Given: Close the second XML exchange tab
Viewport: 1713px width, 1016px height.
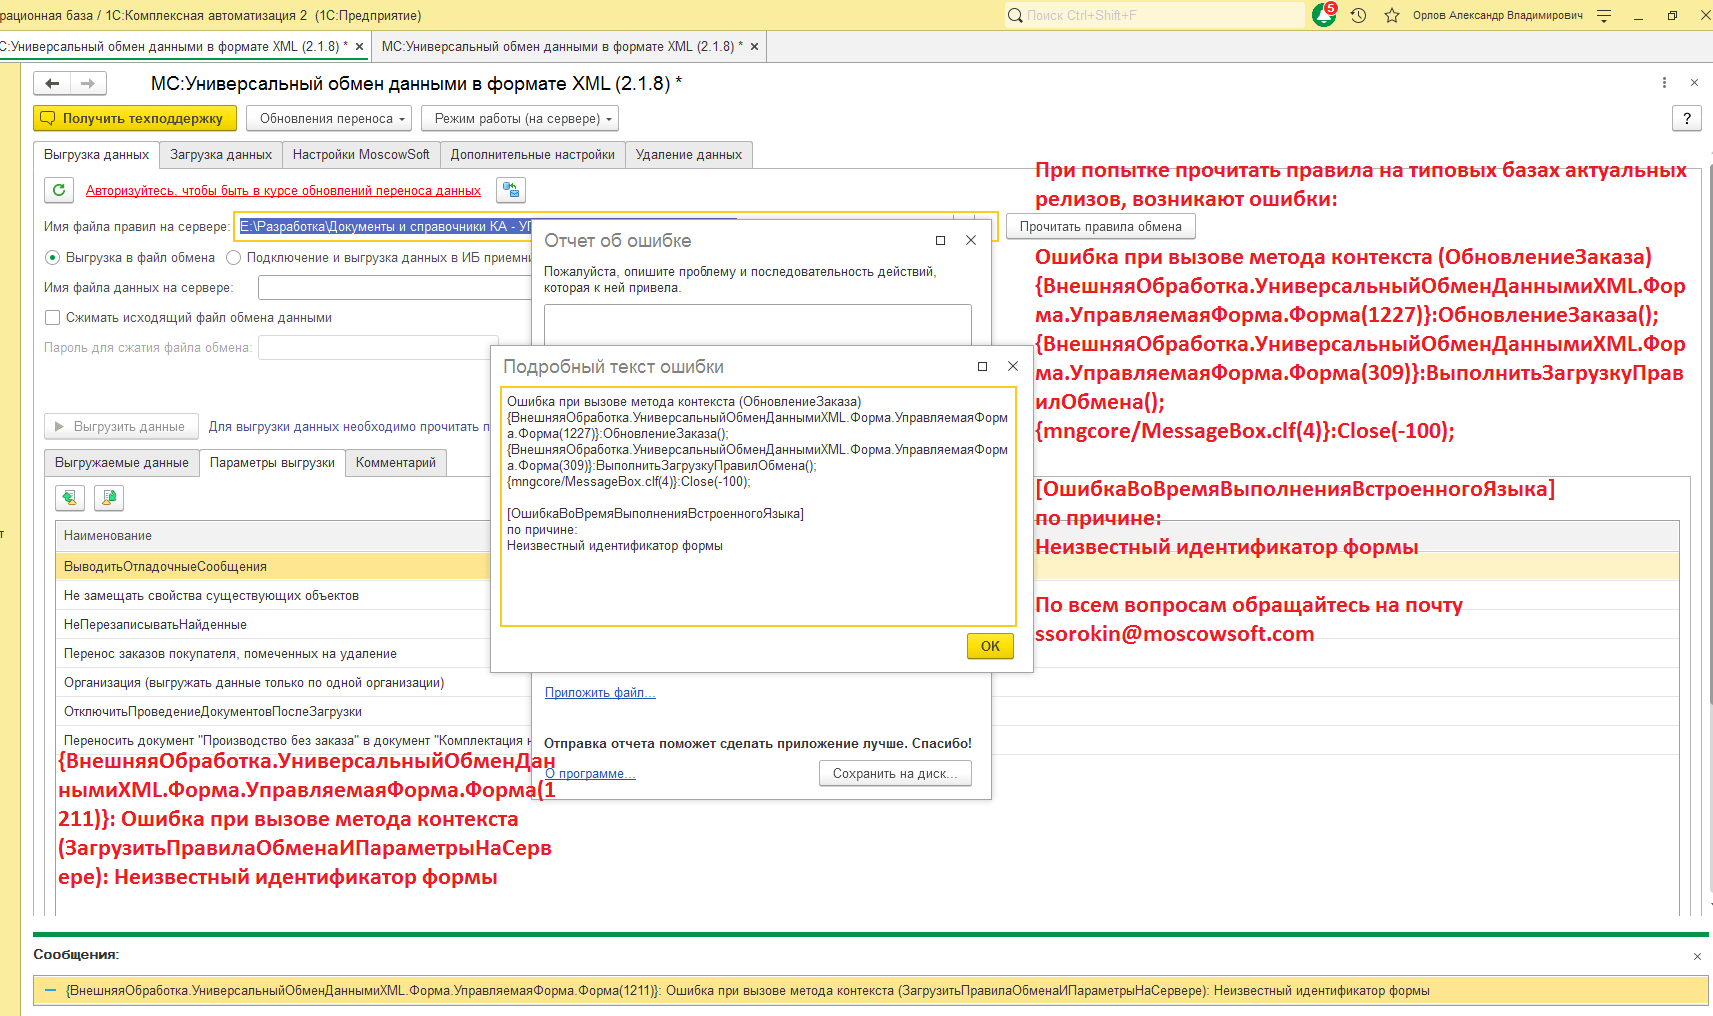Looking at the screenshot, I should click(x=754, y=47).
